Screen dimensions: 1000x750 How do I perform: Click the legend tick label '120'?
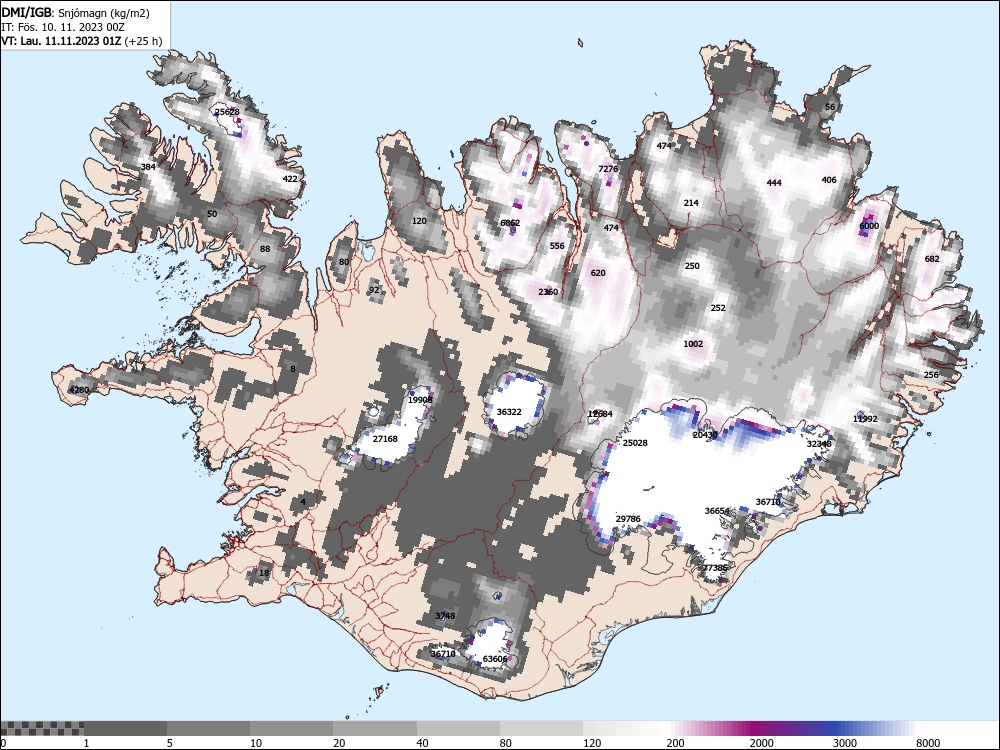click(x=592, y=743)
